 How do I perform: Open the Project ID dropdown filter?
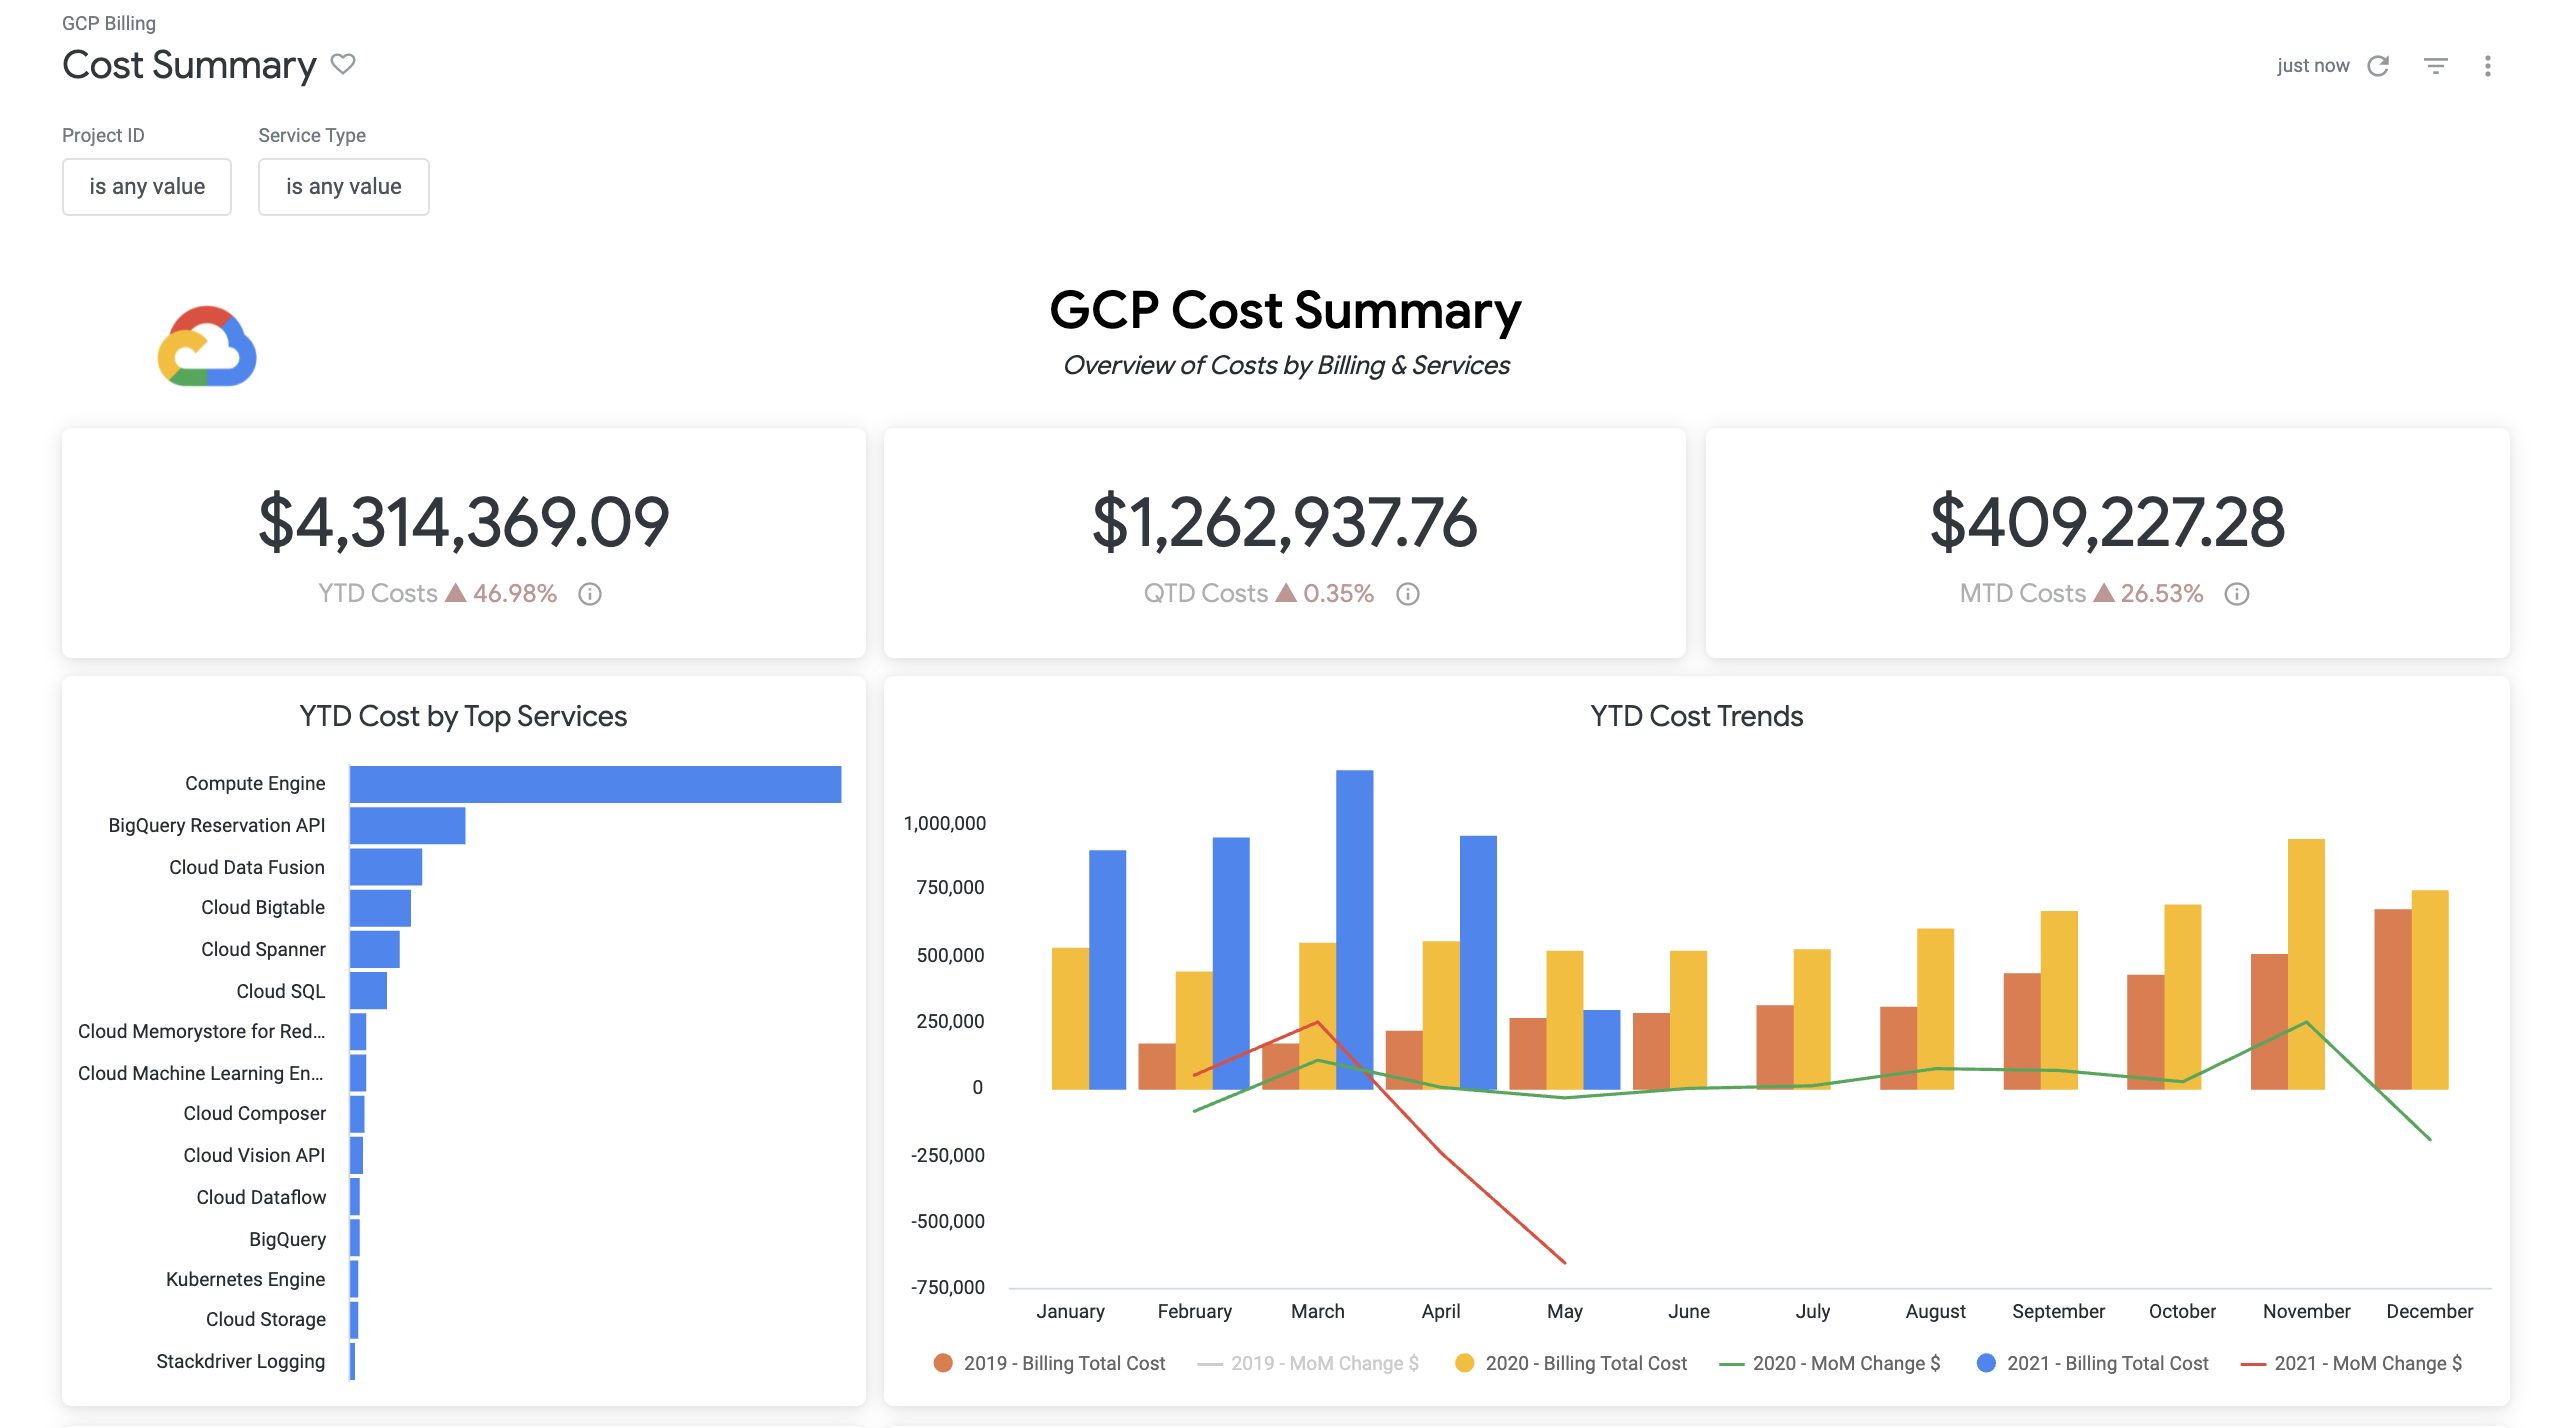[146, 183]
